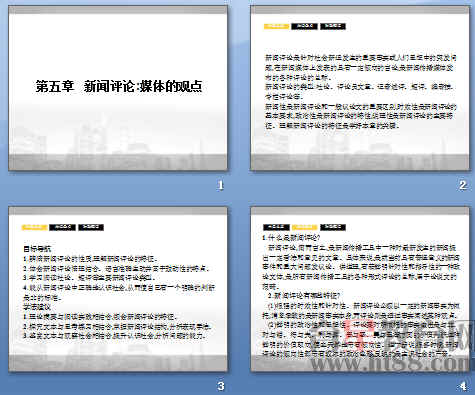Click slide number 4 label
Image resolution: width=475 pixels, height=395 pixels.
click(463, 386)
